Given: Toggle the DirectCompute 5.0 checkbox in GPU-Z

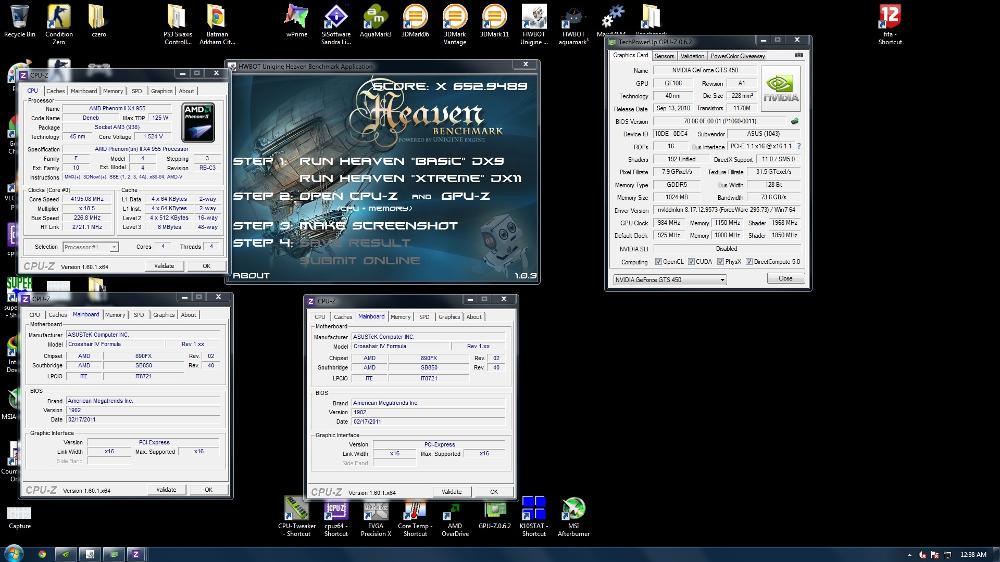Looking at the screenshot, I should [749, 262].
